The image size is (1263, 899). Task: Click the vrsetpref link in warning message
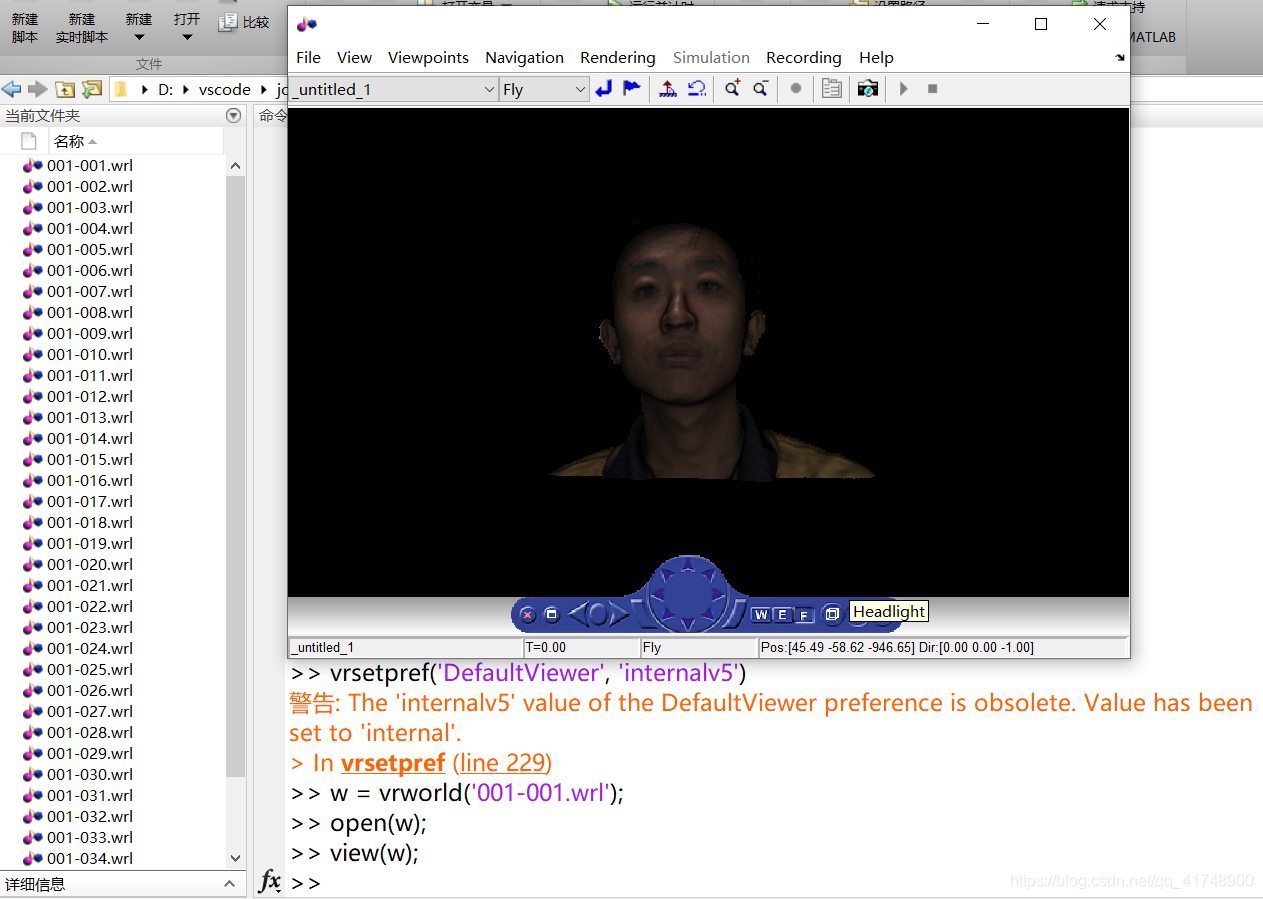pos(393,763)
